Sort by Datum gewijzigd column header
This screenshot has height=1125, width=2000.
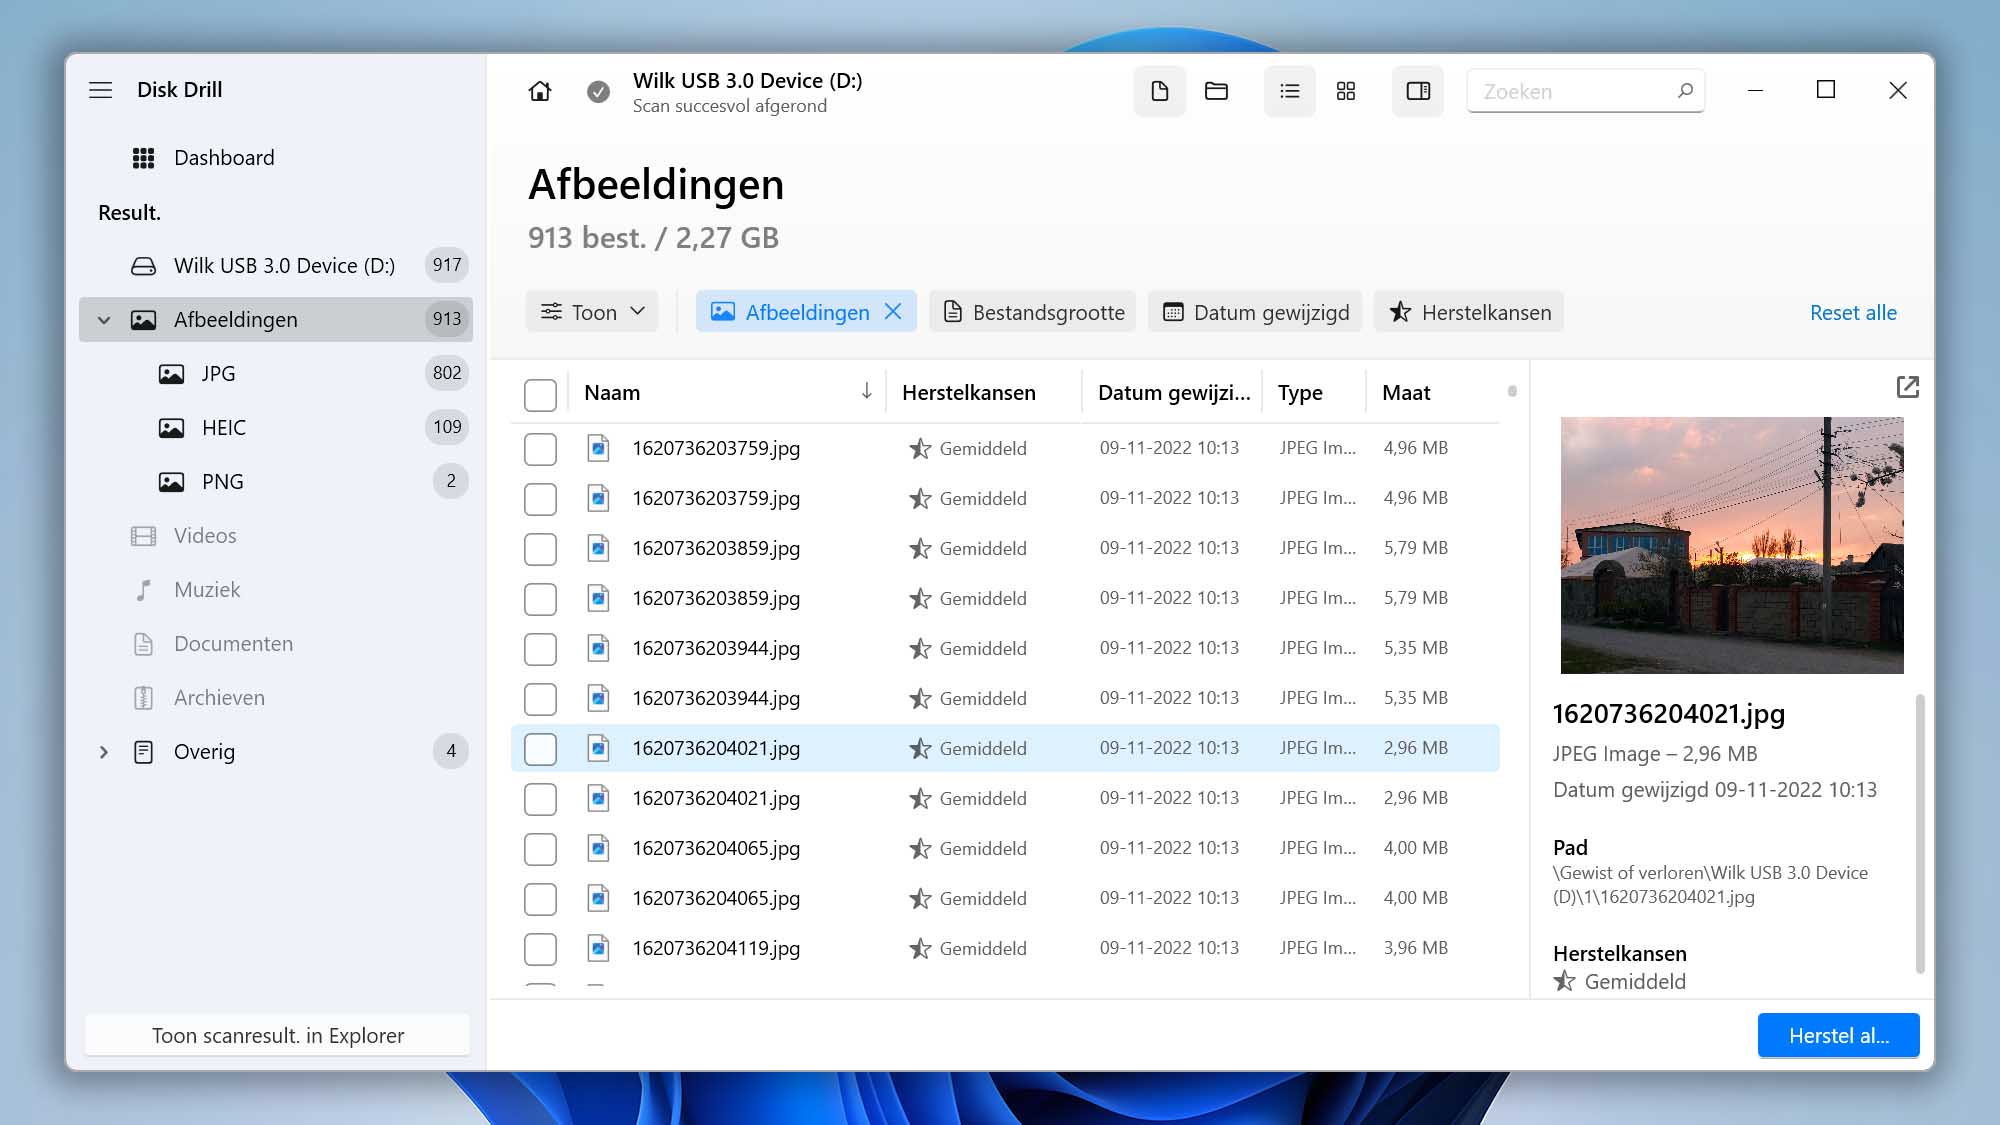point(1173,392)
